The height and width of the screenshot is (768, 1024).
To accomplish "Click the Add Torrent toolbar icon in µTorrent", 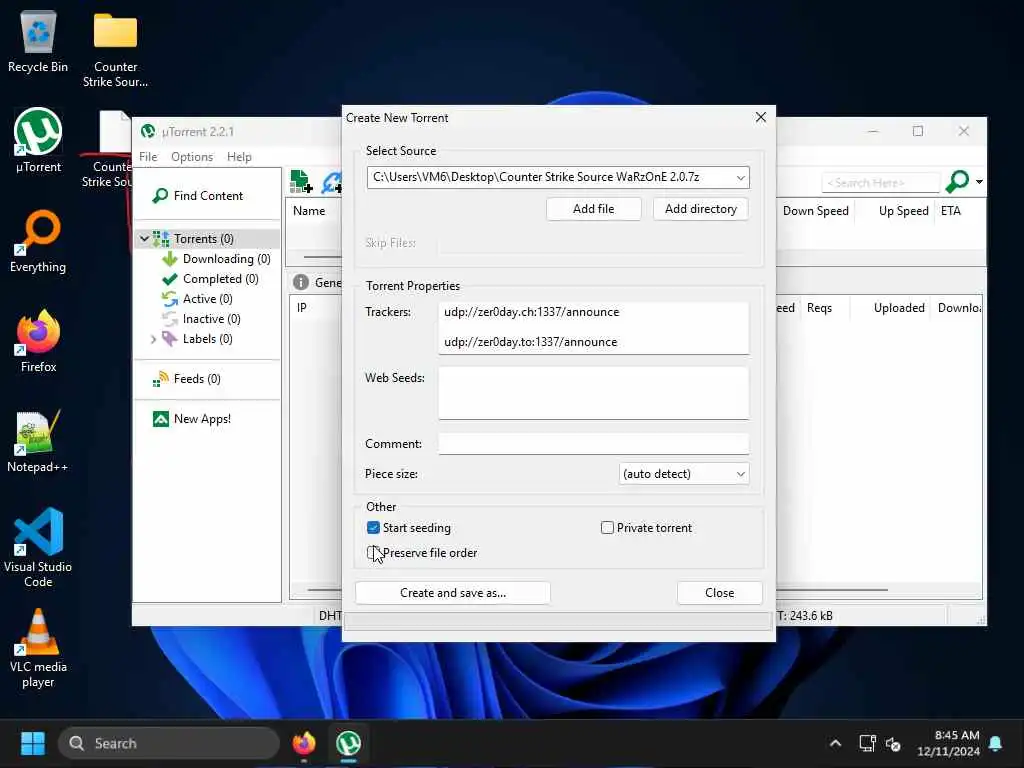I will (x=301, y=182).
